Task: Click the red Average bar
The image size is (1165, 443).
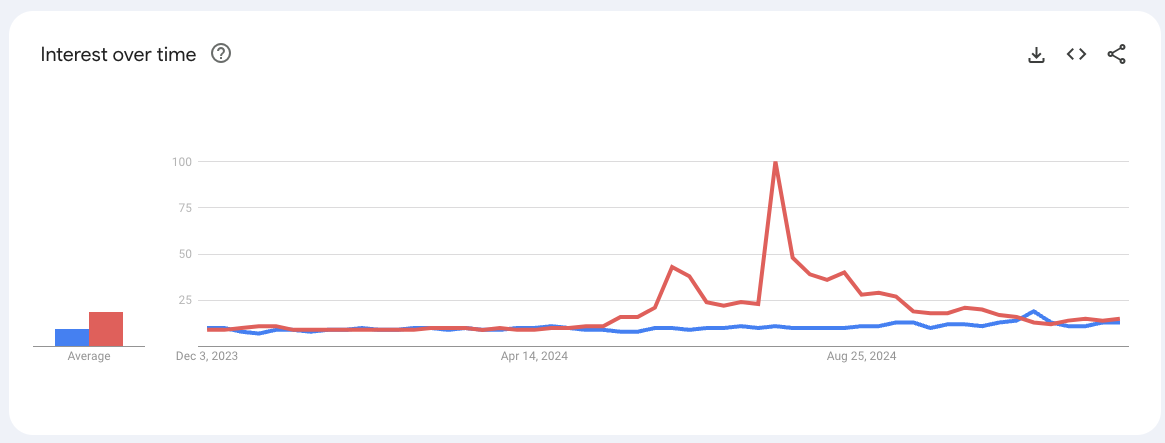Action: tap(106, 329)
